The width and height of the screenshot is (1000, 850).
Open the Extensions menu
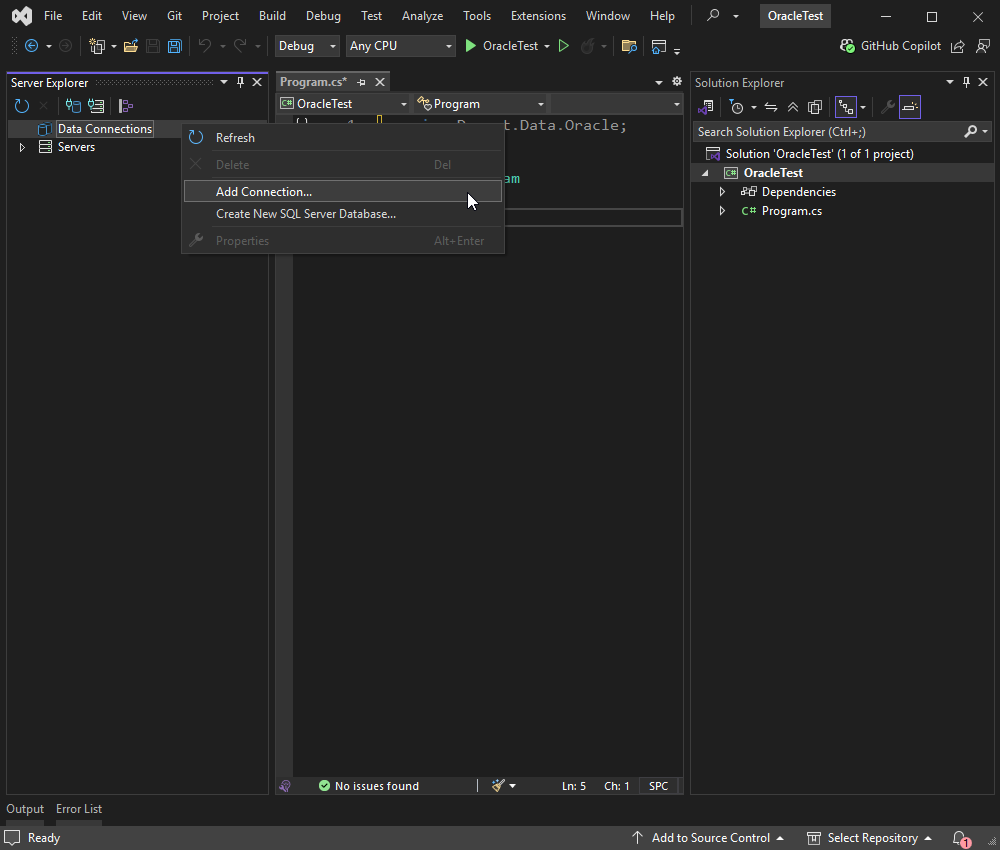click(538, 16)
